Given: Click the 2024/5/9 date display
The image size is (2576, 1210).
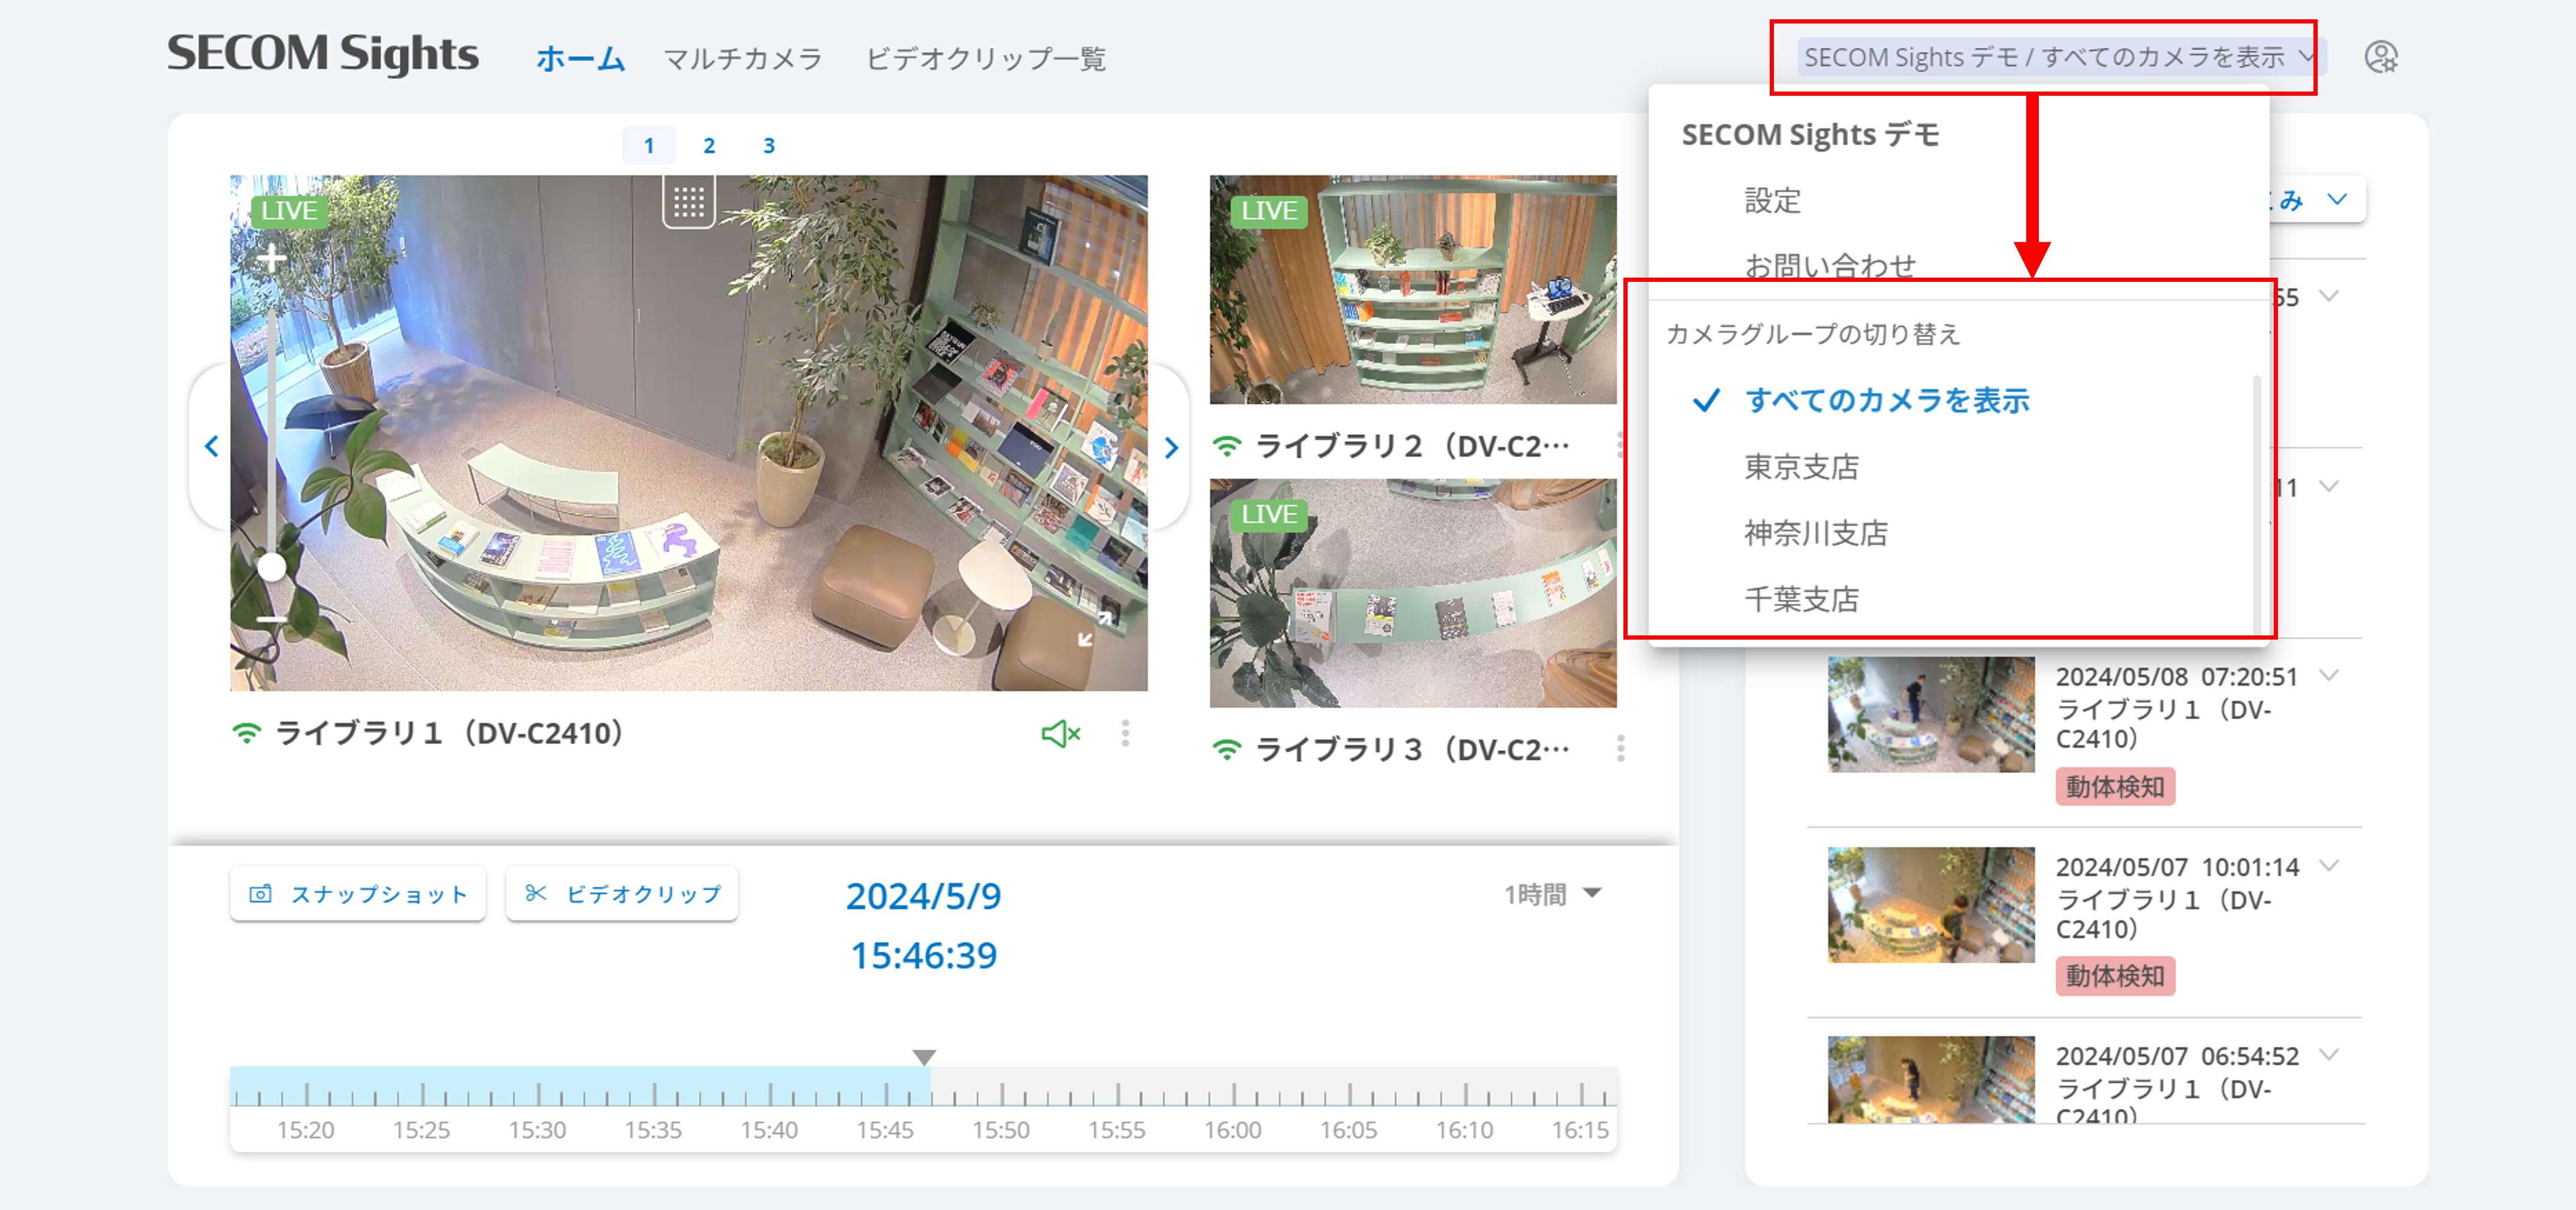Looking at the screenshot, I should (923, 896).
